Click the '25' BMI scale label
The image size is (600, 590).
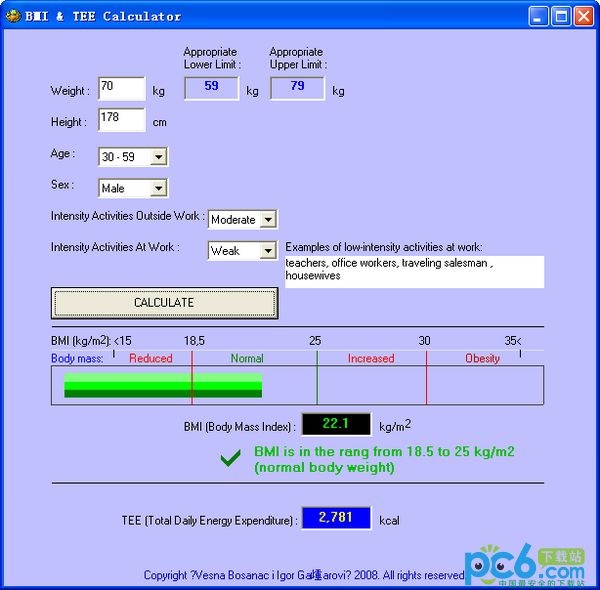point(315,341)
